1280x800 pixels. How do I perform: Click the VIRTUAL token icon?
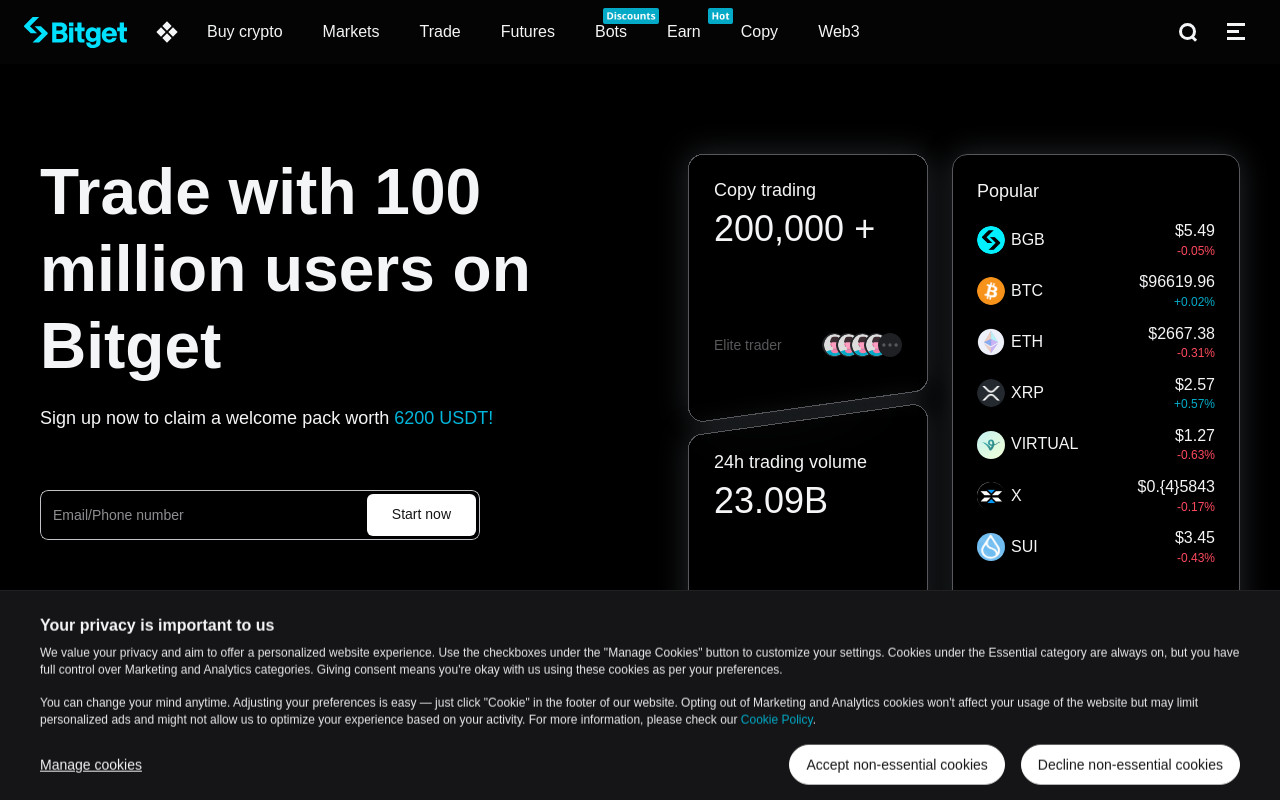point(991,444)
